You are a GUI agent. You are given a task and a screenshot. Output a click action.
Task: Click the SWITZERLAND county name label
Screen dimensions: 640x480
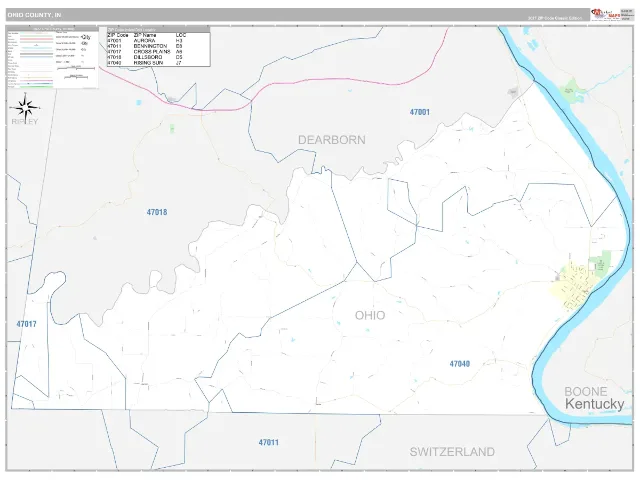[452, 452]
